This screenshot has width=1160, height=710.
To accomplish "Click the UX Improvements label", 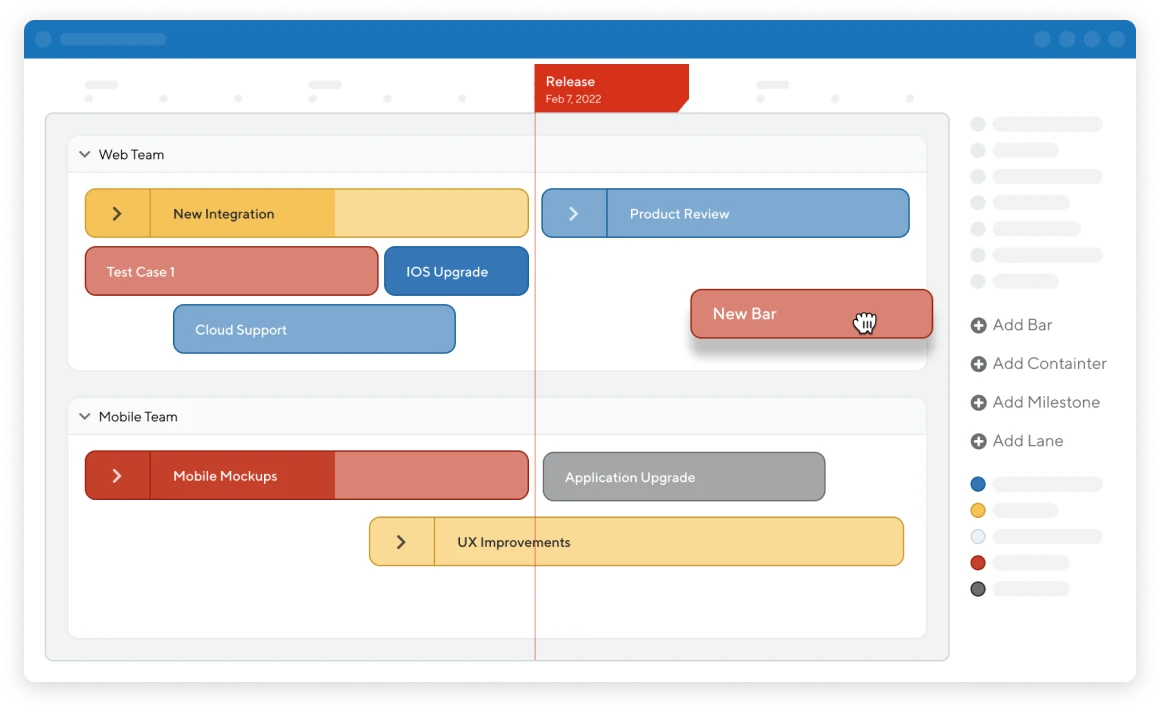I will click(x=513, y=542).
